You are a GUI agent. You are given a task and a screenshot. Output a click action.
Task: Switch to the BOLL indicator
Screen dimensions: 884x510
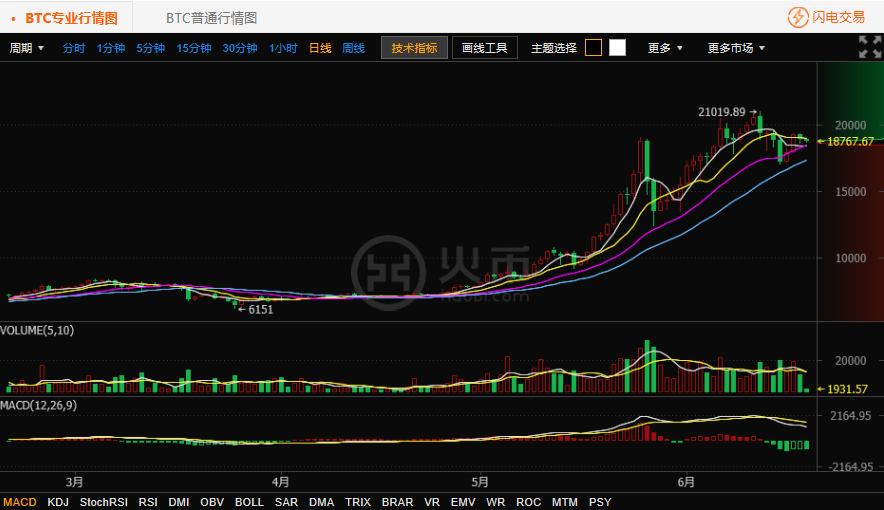click(x=249, y=502)
